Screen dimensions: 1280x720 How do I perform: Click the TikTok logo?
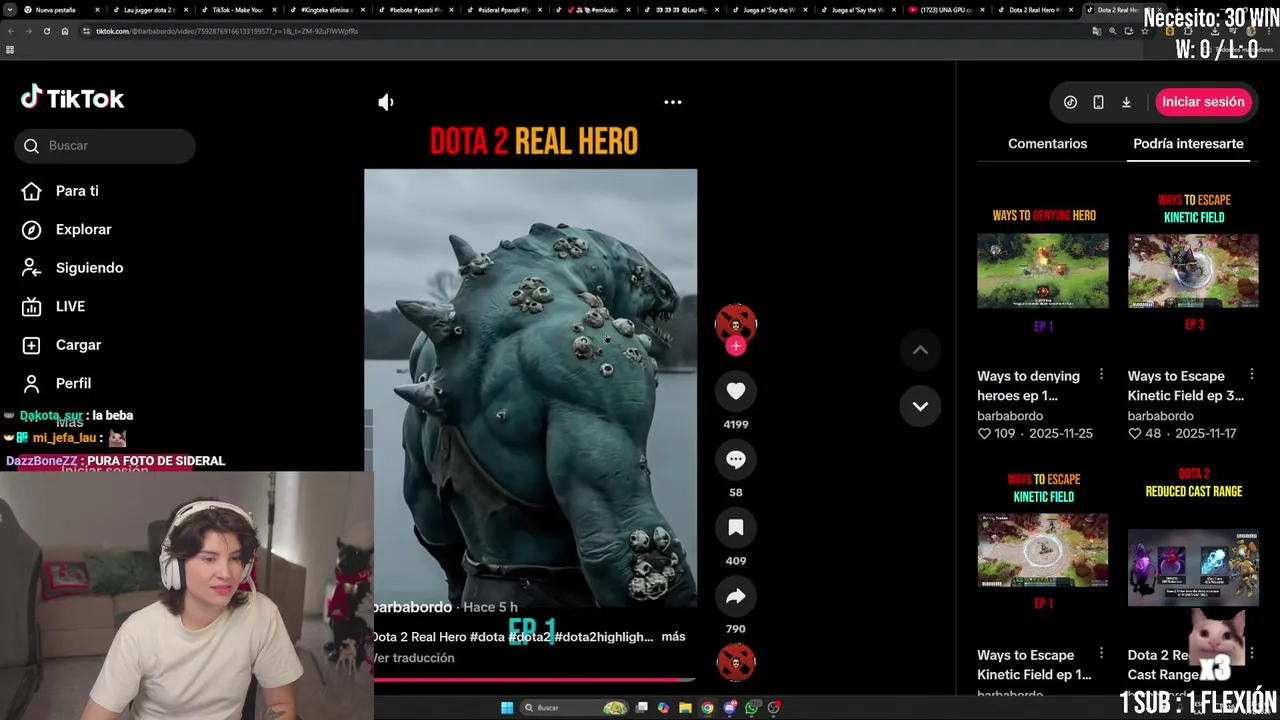pyautogui.click(x=73, y=98)
